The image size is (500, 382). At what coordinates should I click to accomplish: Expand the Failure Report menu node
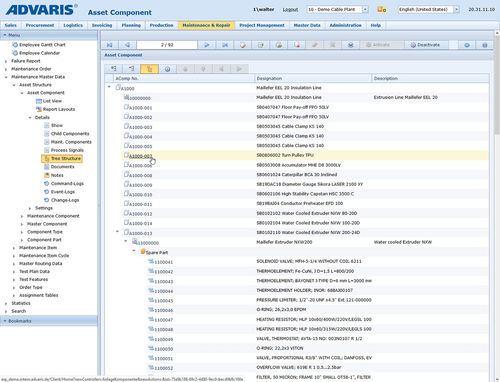point(6,61)
